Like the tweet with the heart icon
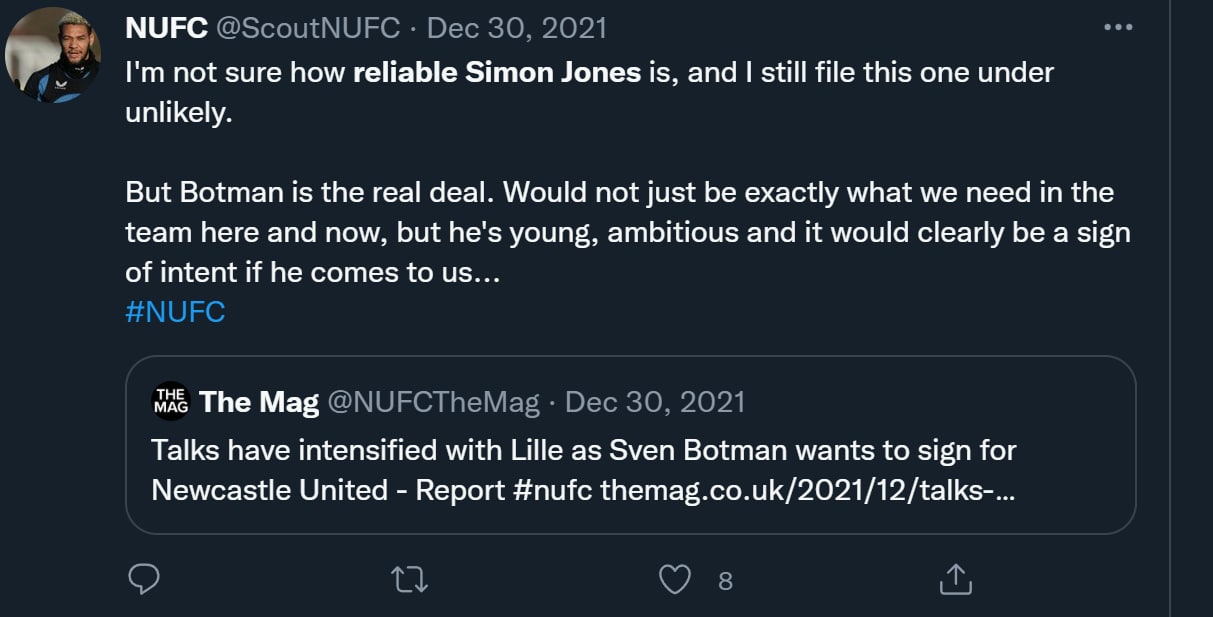 [676, 578]
